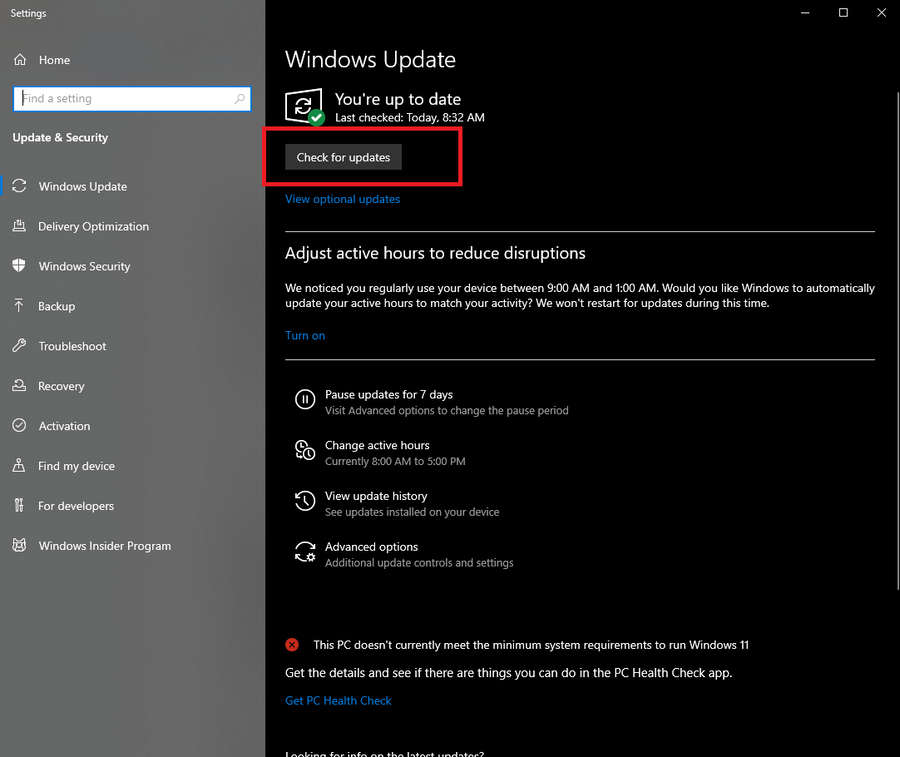
Task: Click the Recovery icon in sidebar
Action: point(20,386)
